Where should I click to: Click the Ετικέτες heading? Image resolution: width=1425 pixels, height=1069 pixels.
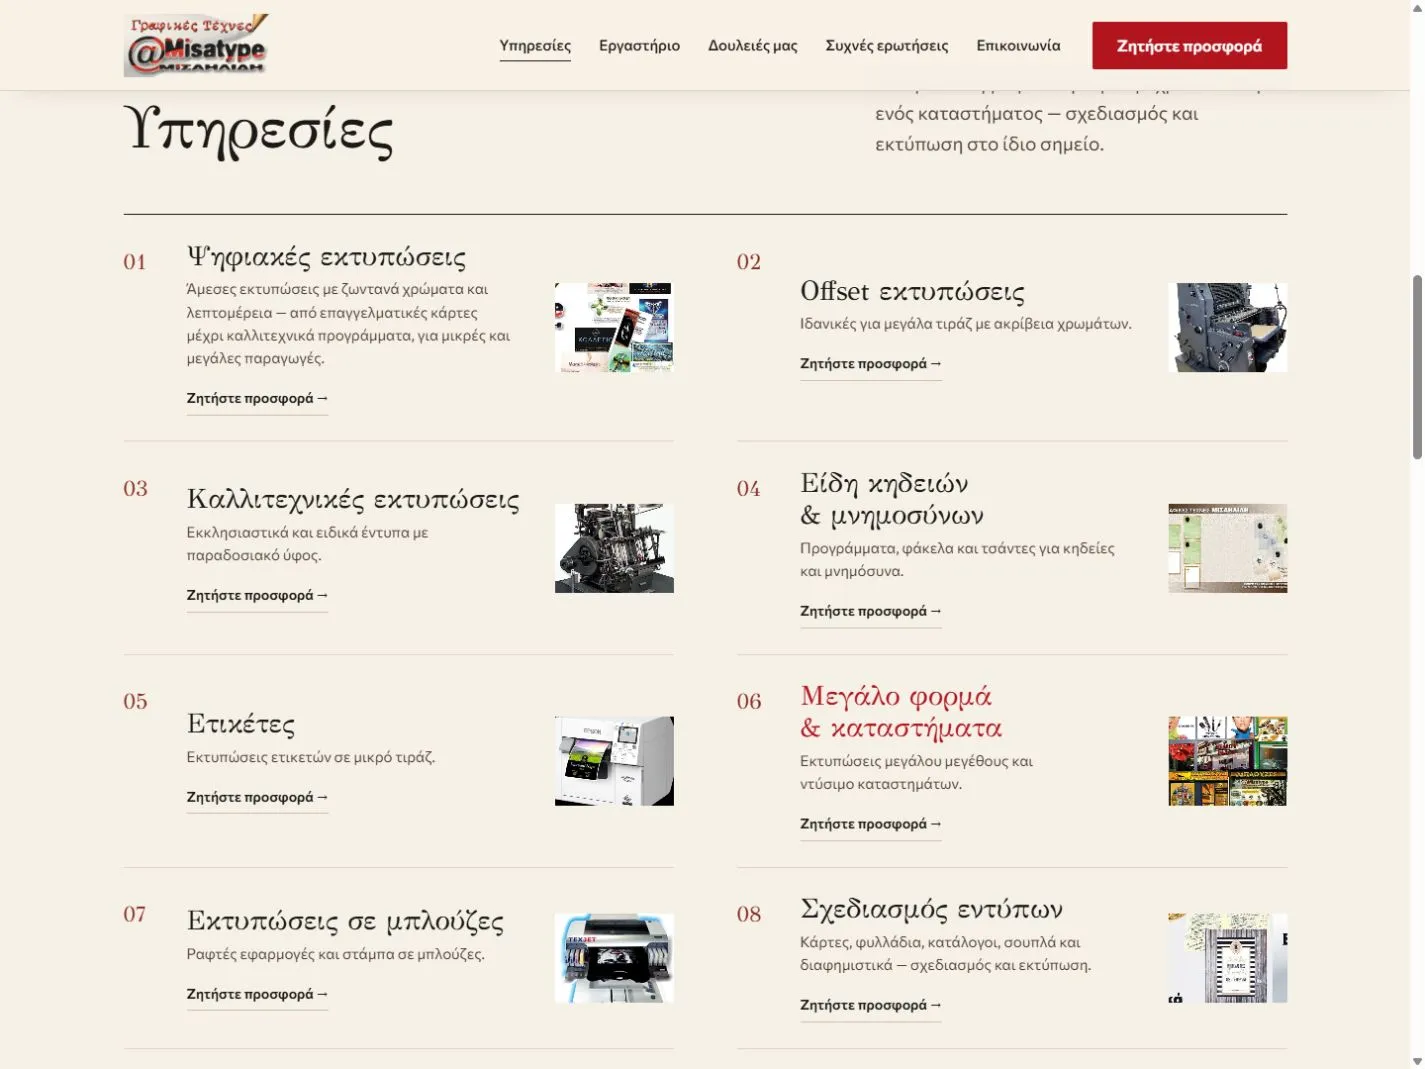coord(240,724)
